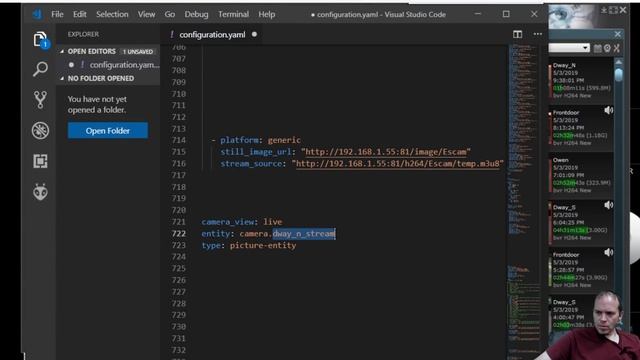Click the download icon above clips panel
This screenshot has width=640, height=360.
point(604,10)
